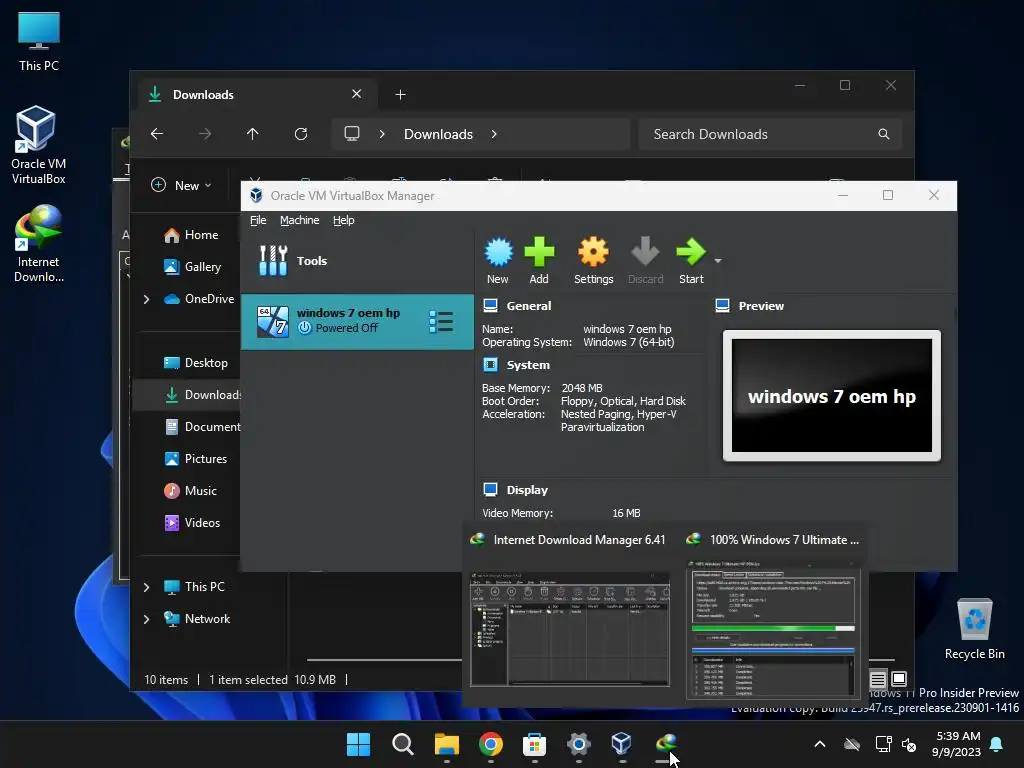The image size is (1024, 768).
Task: Select the windows 7 oem hp machine
Action: pos(357,321)
